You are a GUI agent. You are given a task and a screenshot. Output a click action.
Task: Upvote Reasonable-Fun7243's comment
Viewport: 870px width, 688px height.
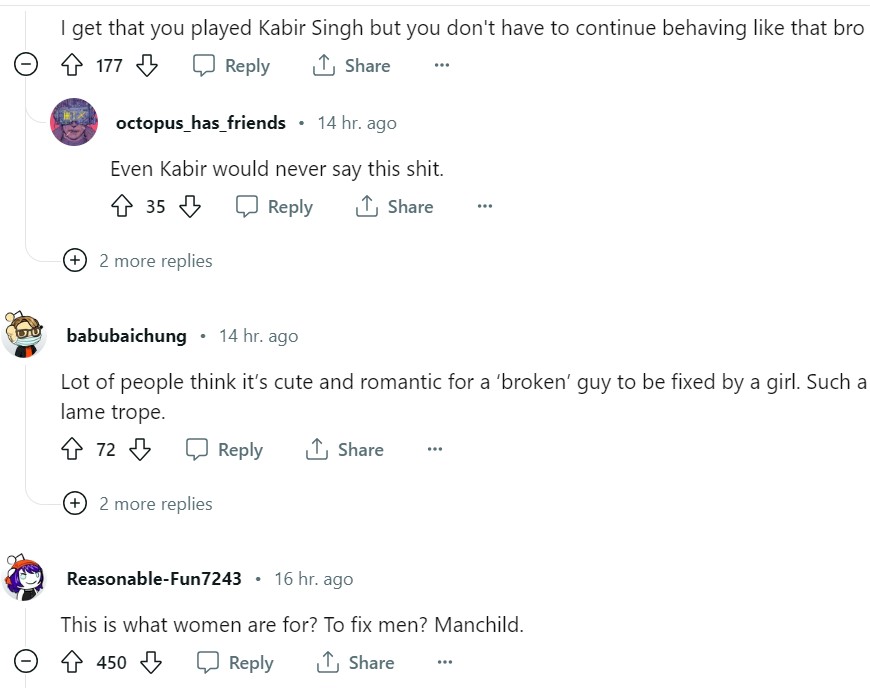pos(71,662)
